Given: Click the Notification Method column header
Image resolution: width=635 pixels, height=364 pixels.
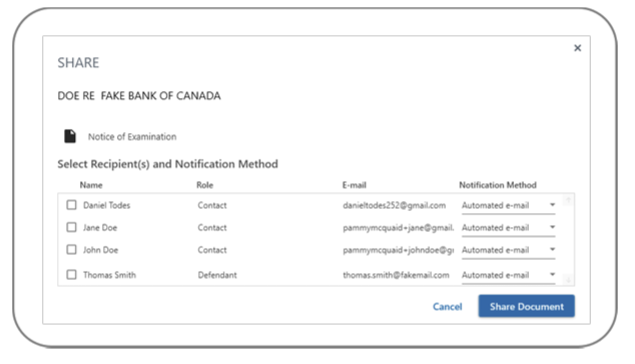Looking at the screenshot, I should coord(497,185).
